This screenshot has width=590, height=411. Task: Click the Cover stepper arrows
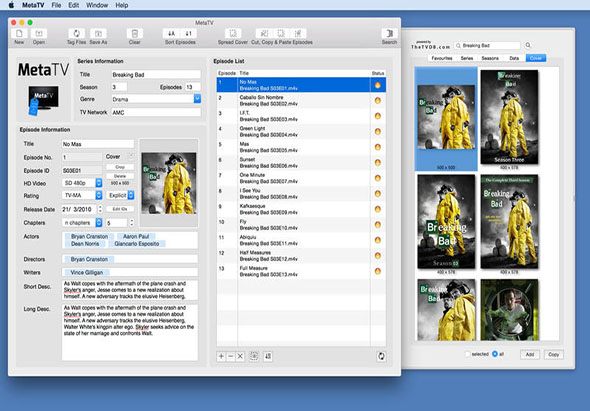click(131, 156)
